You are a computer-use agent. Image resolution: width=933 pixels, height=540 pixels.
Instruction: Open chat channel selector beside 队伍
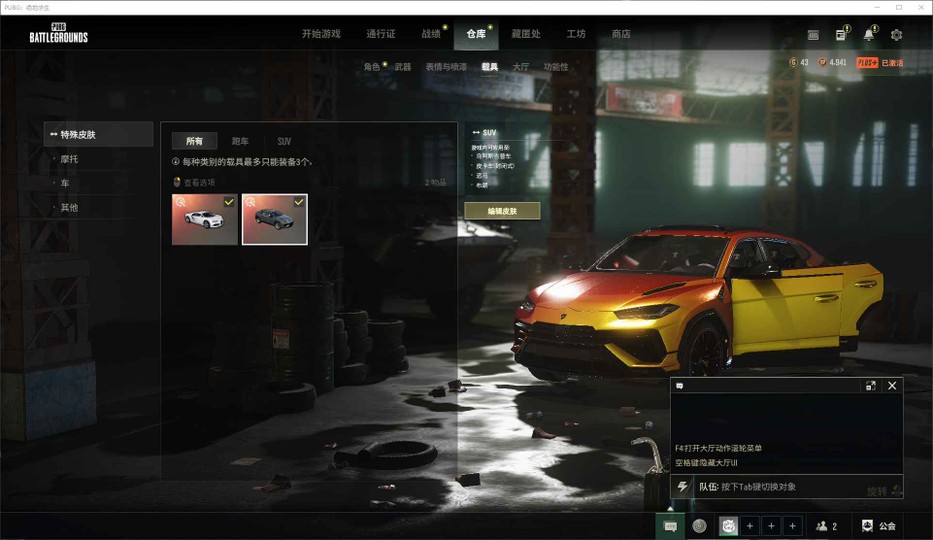point(683,487)
